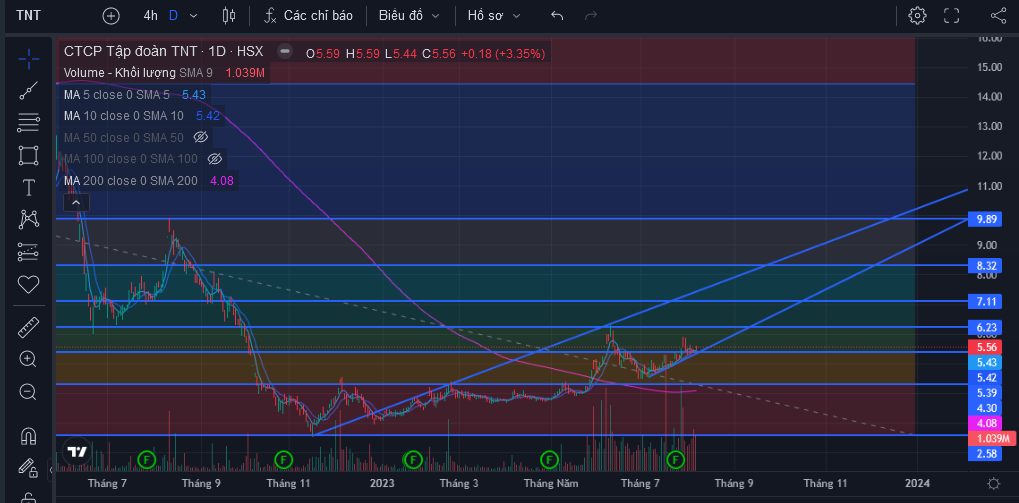
Task: Open the F marker right of Tháng 7 2023
Action: click(676, 460)
